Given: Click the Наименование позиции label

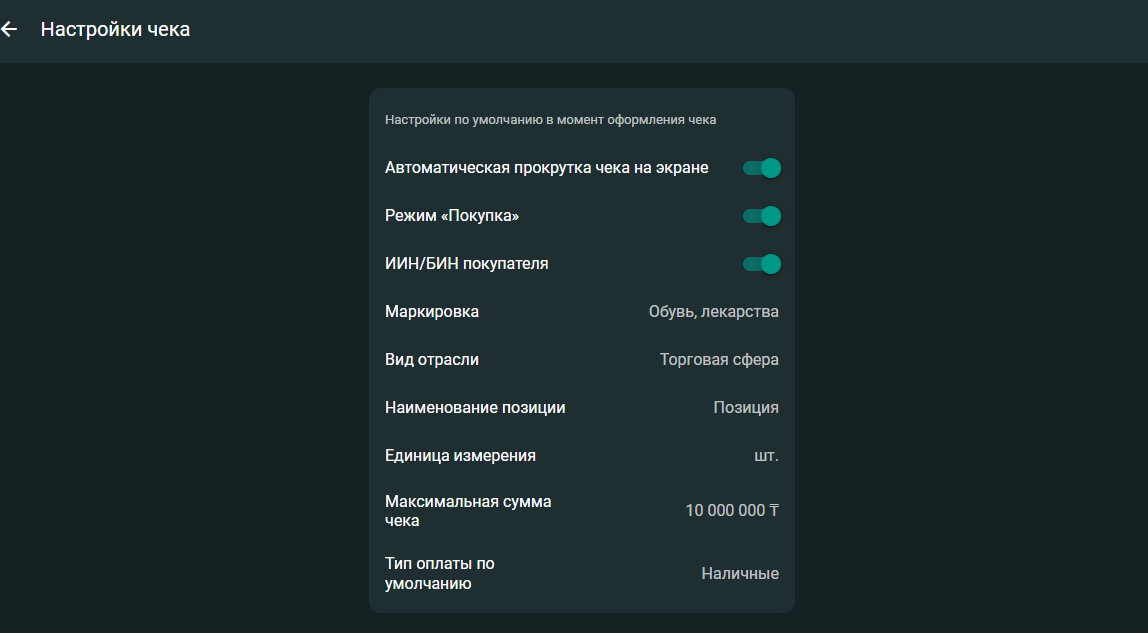Looking at the screenshot, I should pos(475,408).
